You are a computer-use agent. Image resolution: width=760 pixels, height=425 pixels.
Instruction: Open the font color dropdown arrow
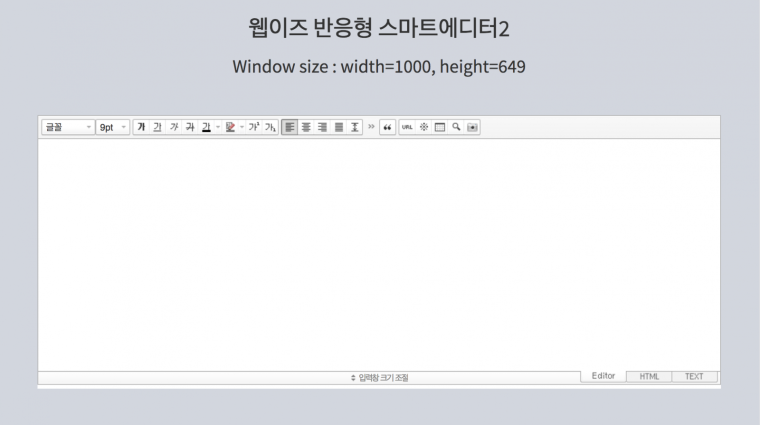pos(217,127)
